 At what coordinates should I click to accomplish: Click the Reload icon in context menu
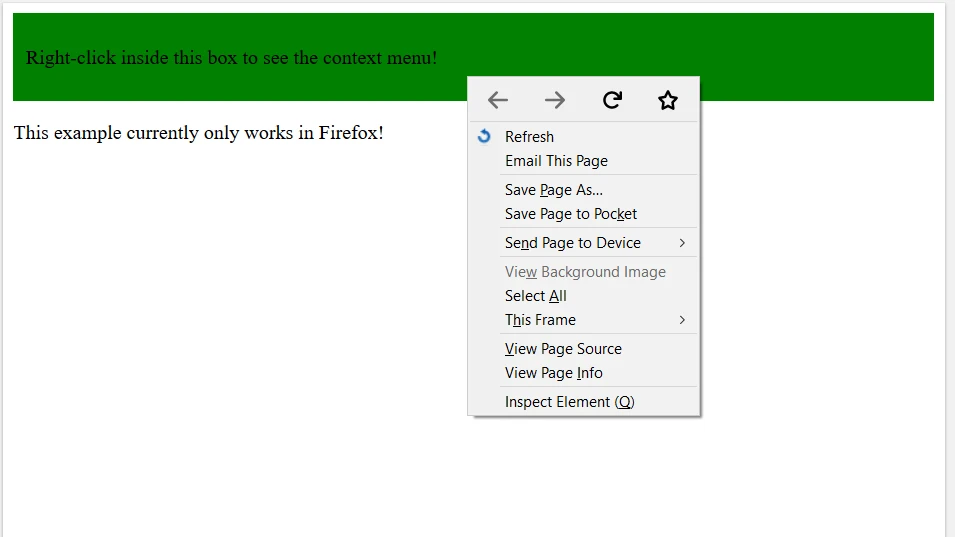point(612,100)
